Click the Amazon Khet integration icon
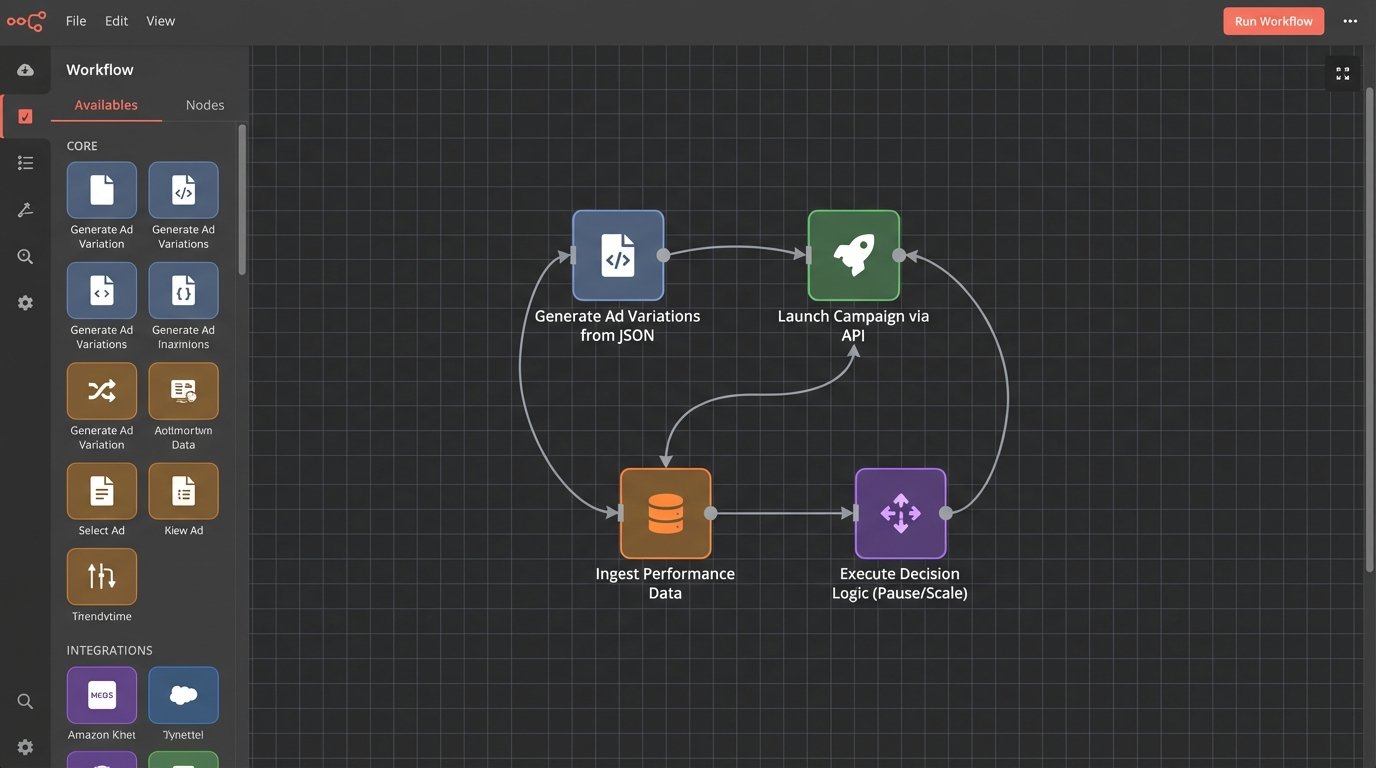 [101, 694]
